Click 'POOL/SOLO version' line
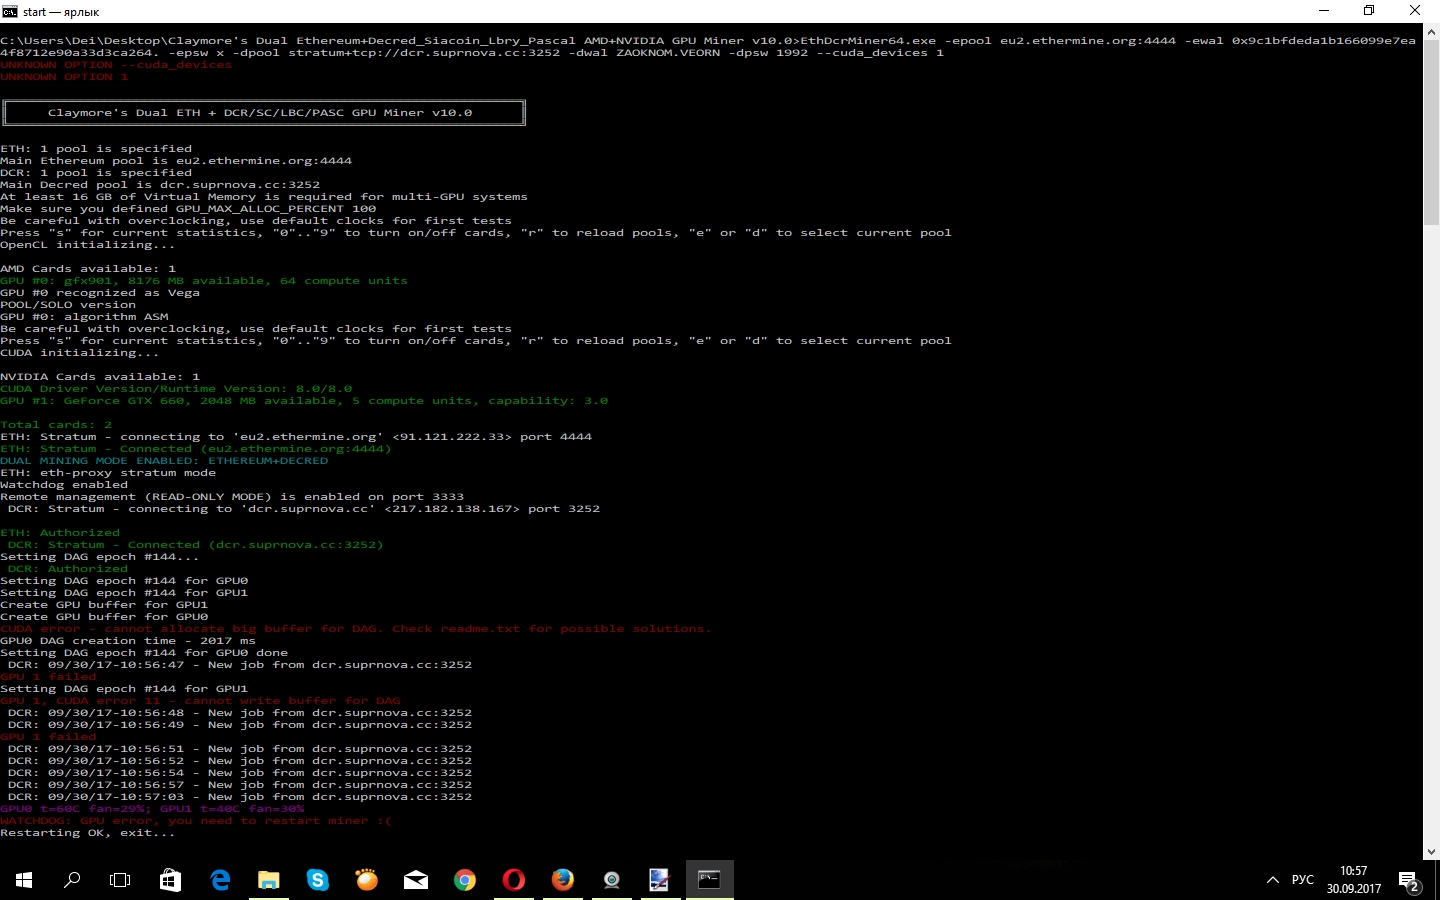 tap(68, 305)
